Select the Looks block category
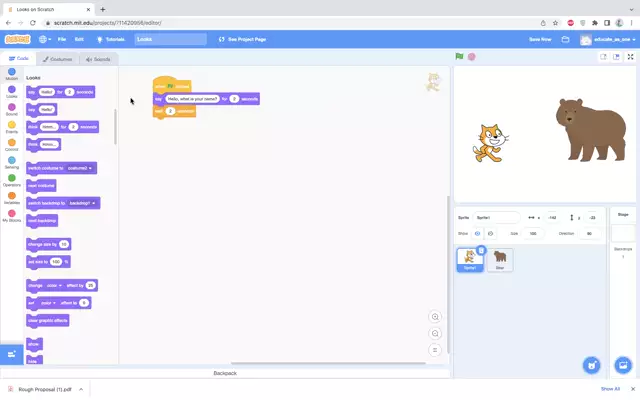Screen dimensions: 640x400 click(12, 92)
